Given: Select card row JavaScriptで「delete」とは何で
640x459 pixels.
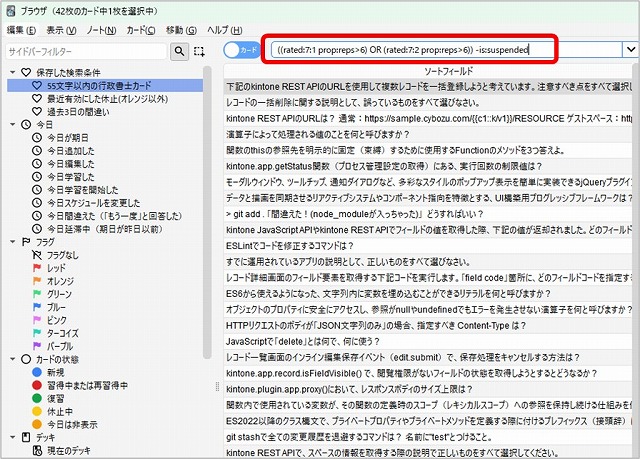Looking at the screenshot, I should [430, 341].
